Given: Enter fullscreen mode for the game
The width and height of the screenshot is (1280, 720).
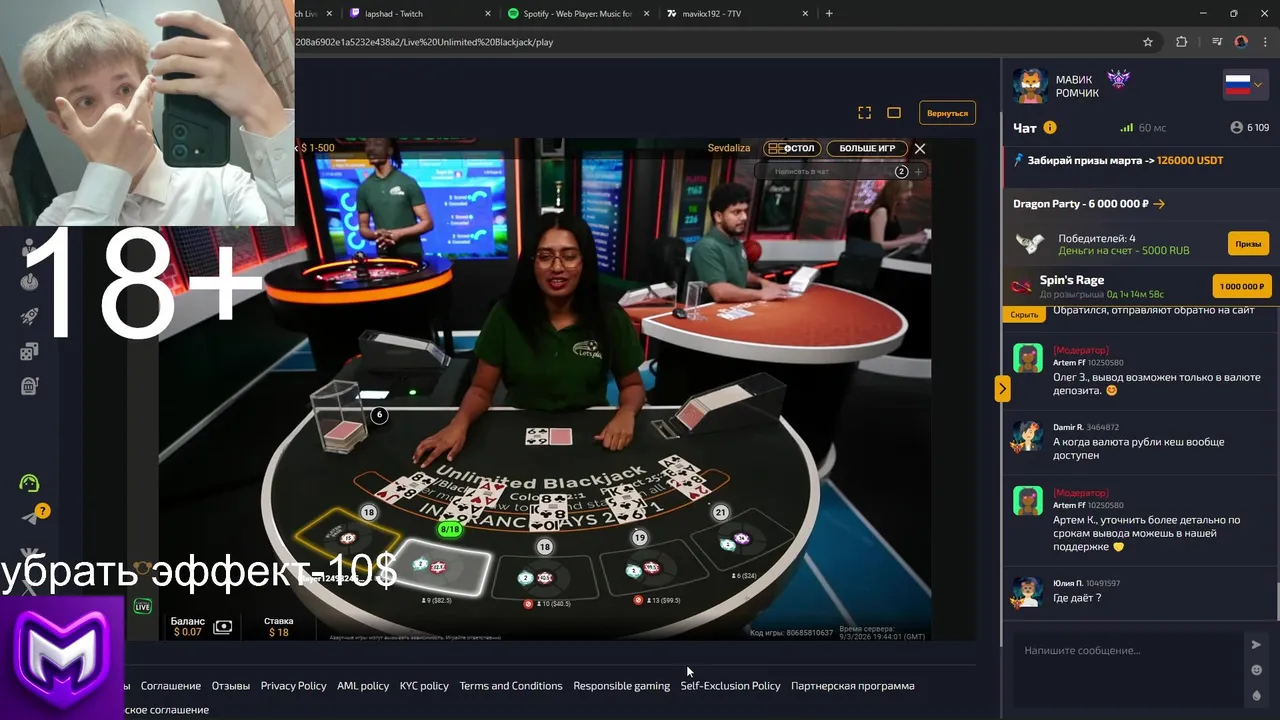Looking at the screenshot, I should 865,113.
